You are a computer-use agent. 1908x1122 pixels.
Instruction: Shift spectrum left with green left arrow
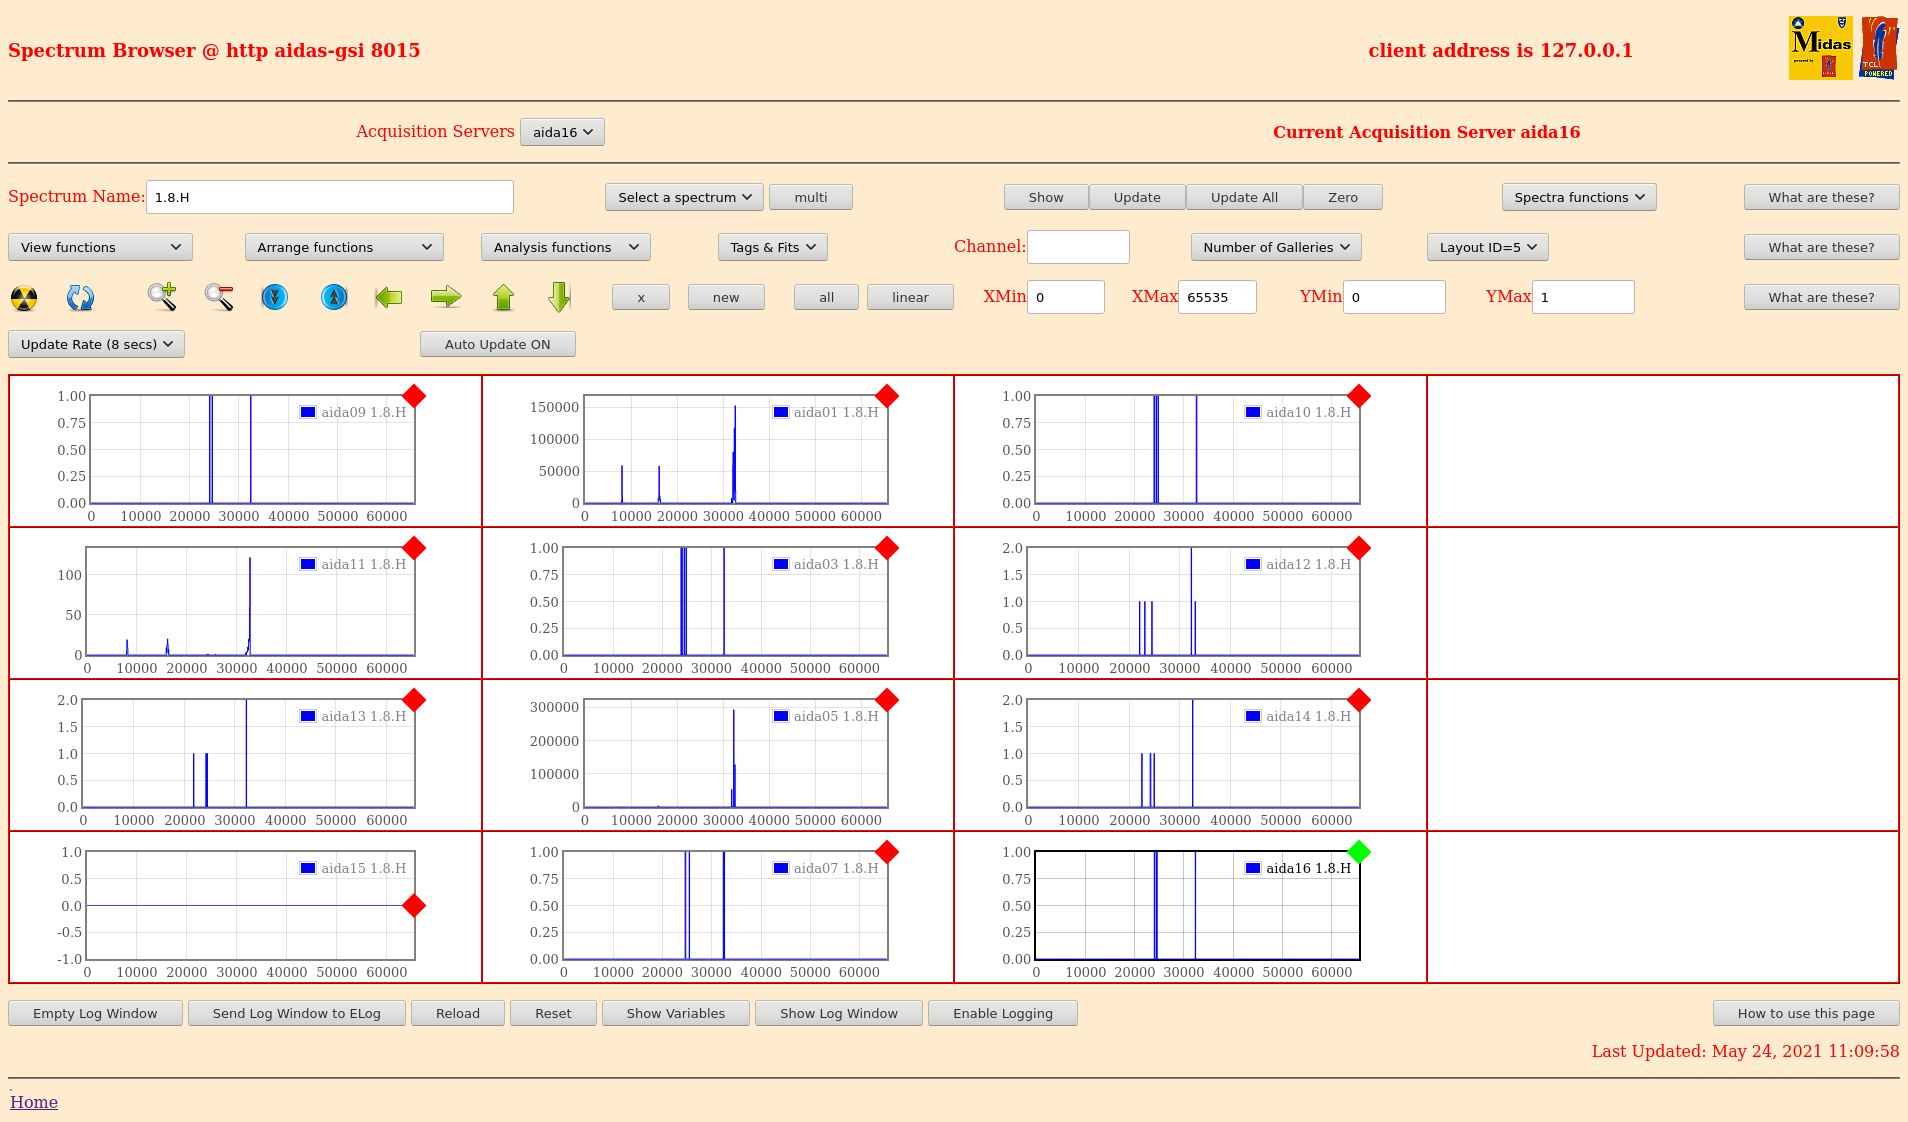tap(389, 297)
